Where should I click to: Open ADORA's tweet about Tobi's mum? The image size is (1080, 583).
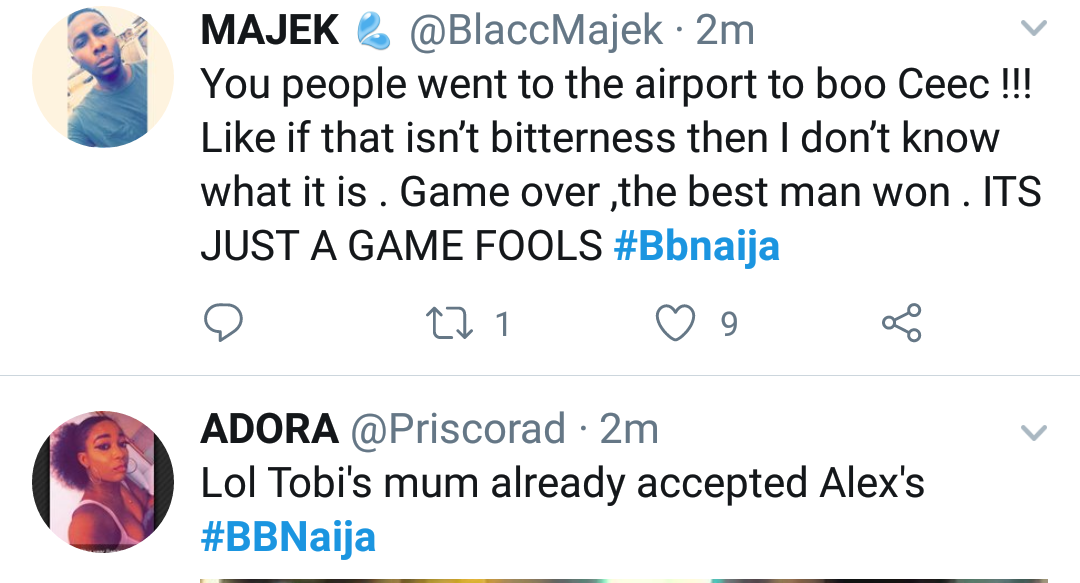tap(562, 484)
